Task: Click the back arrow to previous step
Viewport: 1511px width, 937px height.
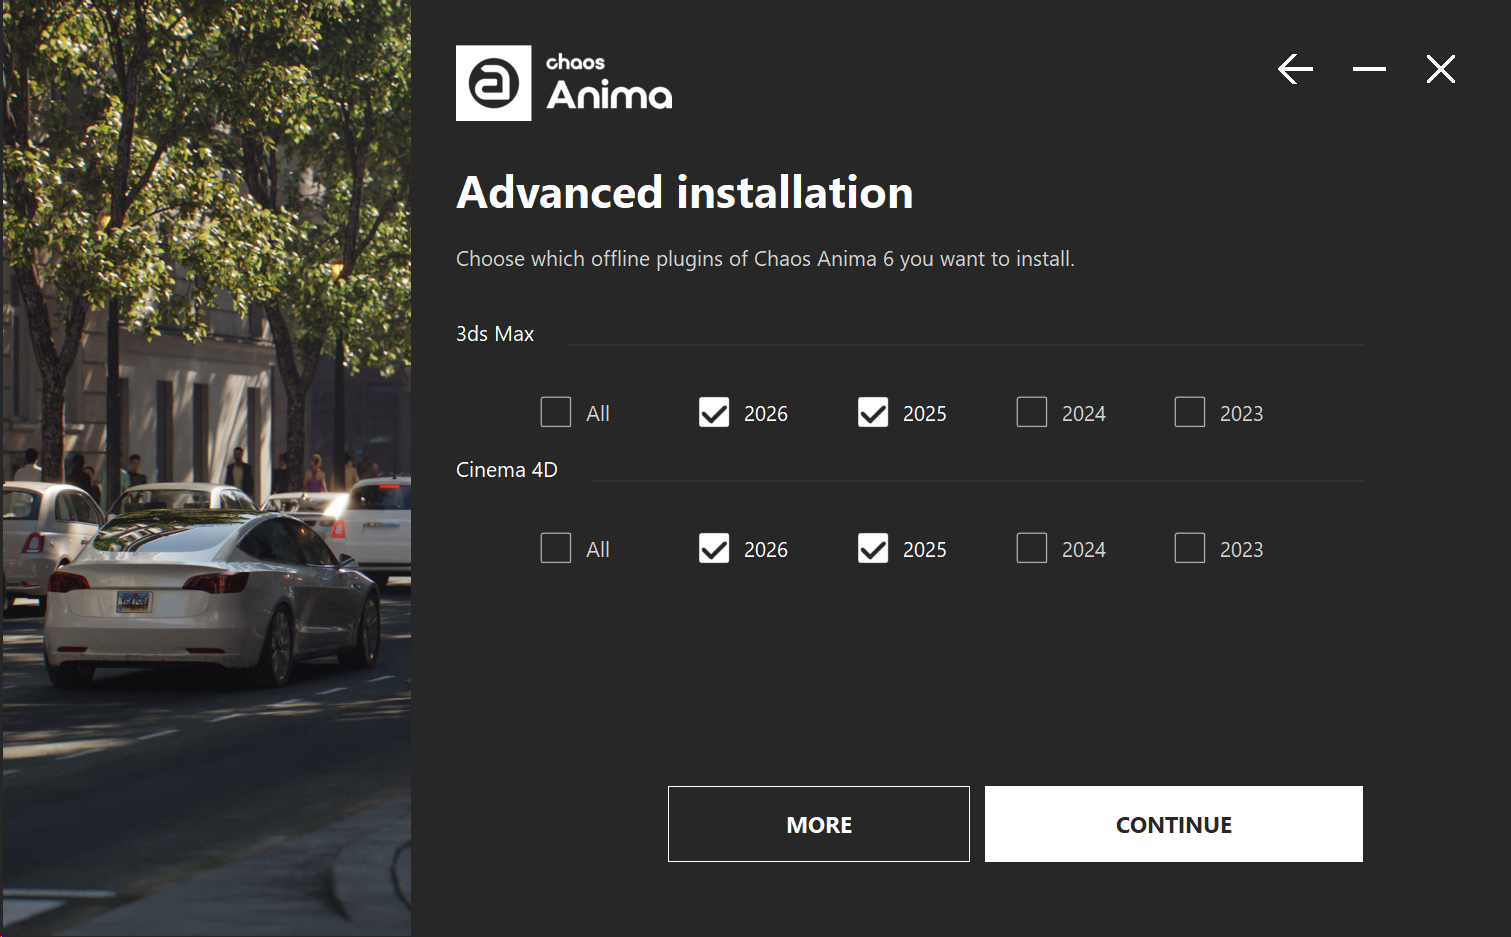Action: pos(1295,69)
